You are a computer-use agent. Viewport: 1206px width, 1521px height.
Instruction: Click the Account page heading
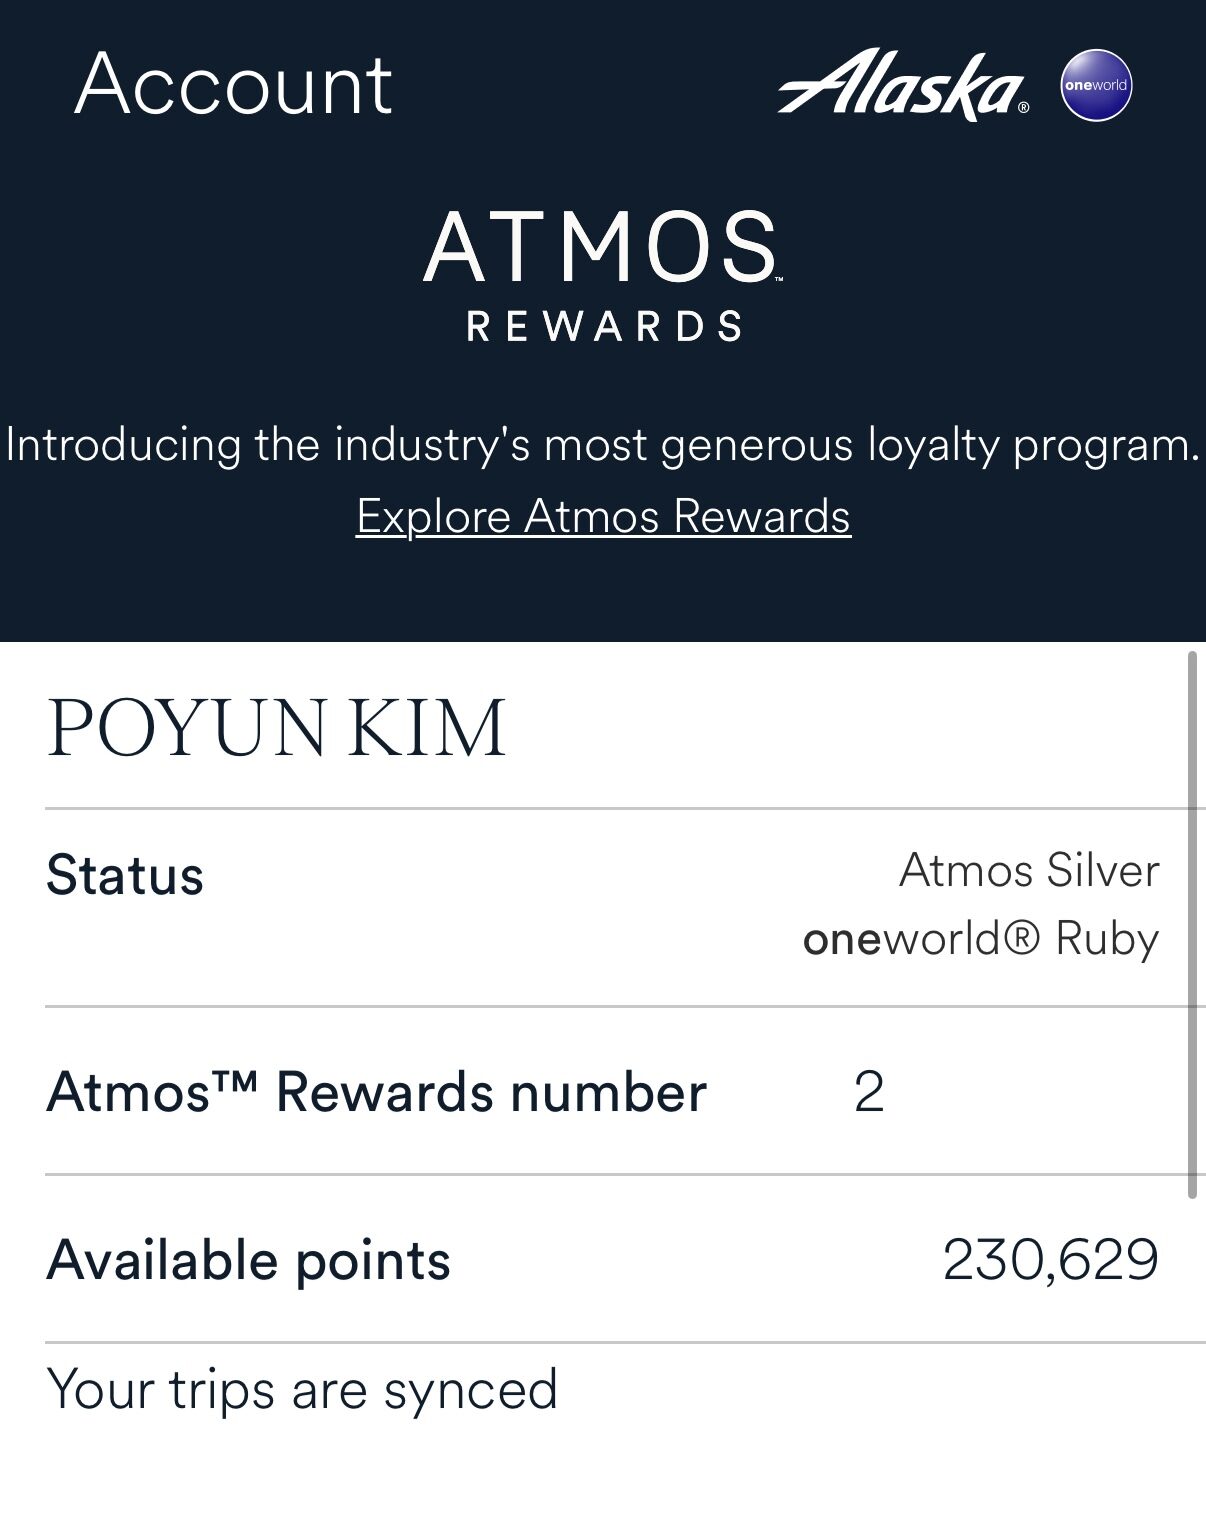coord(234,85)
